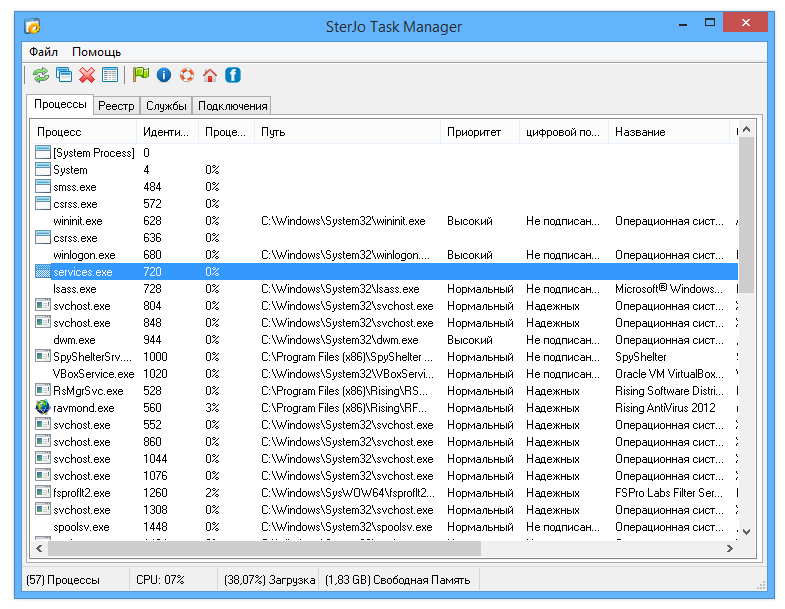785x609 pixels.
Task: Select the lsass.exe process row
Action: click(x=385, y=288)
